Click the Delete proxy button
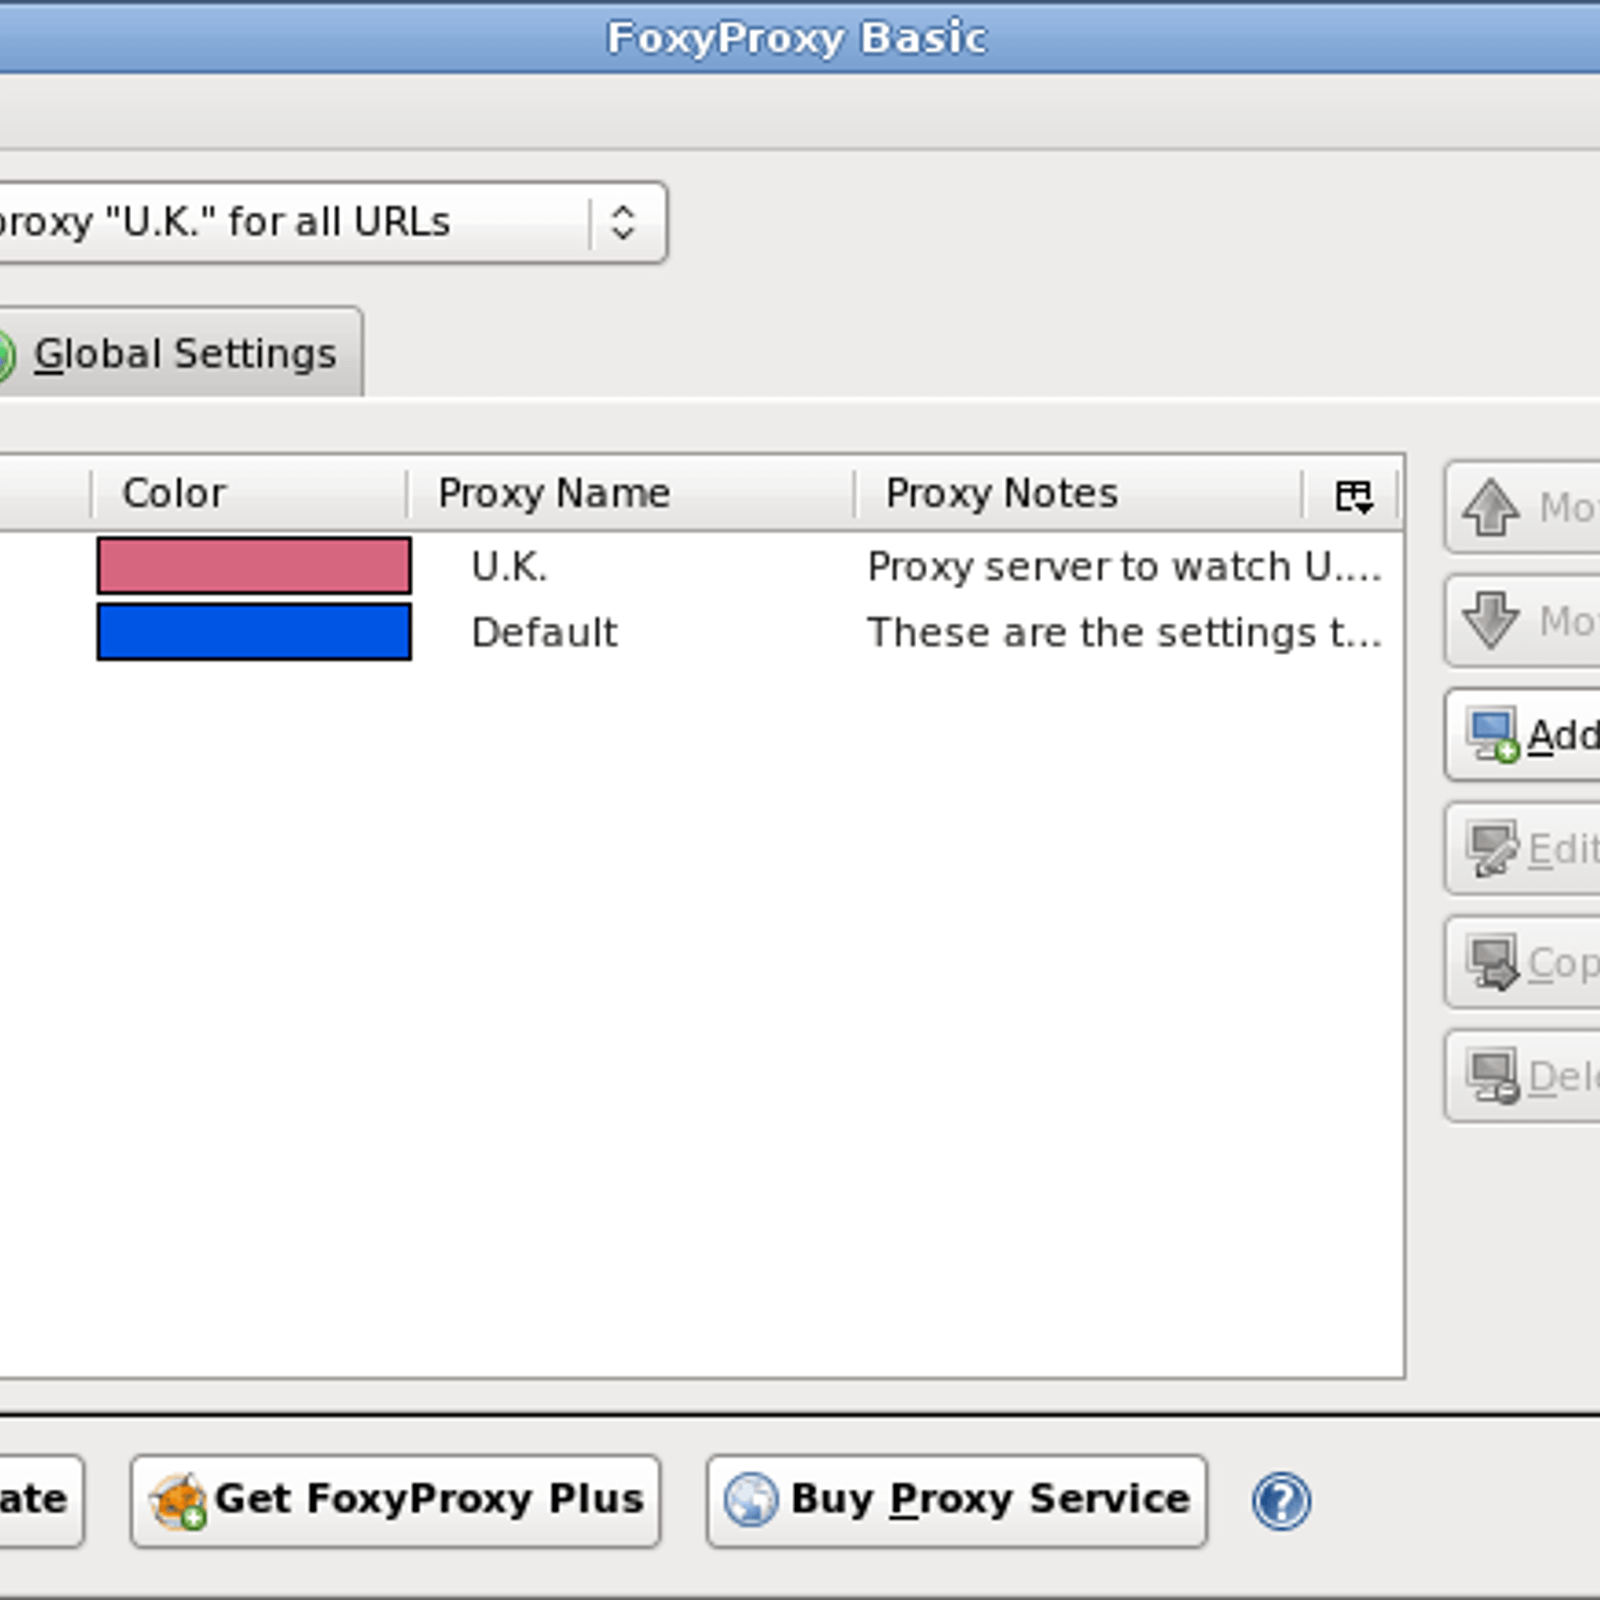1600x1600 pixels. [1522, 1077]
